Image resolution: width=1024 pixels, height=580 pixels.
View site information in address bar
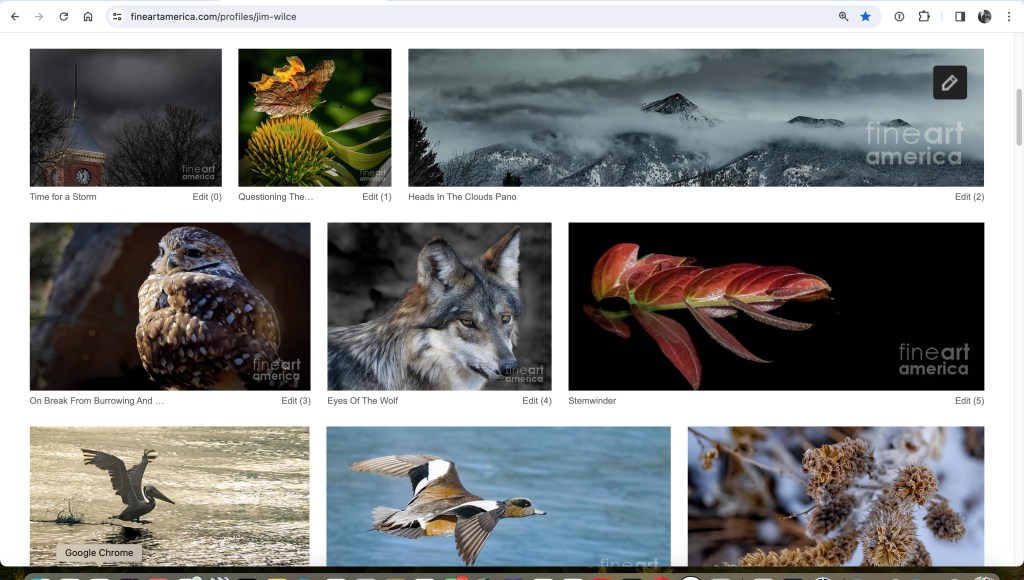tap(117, 17)
